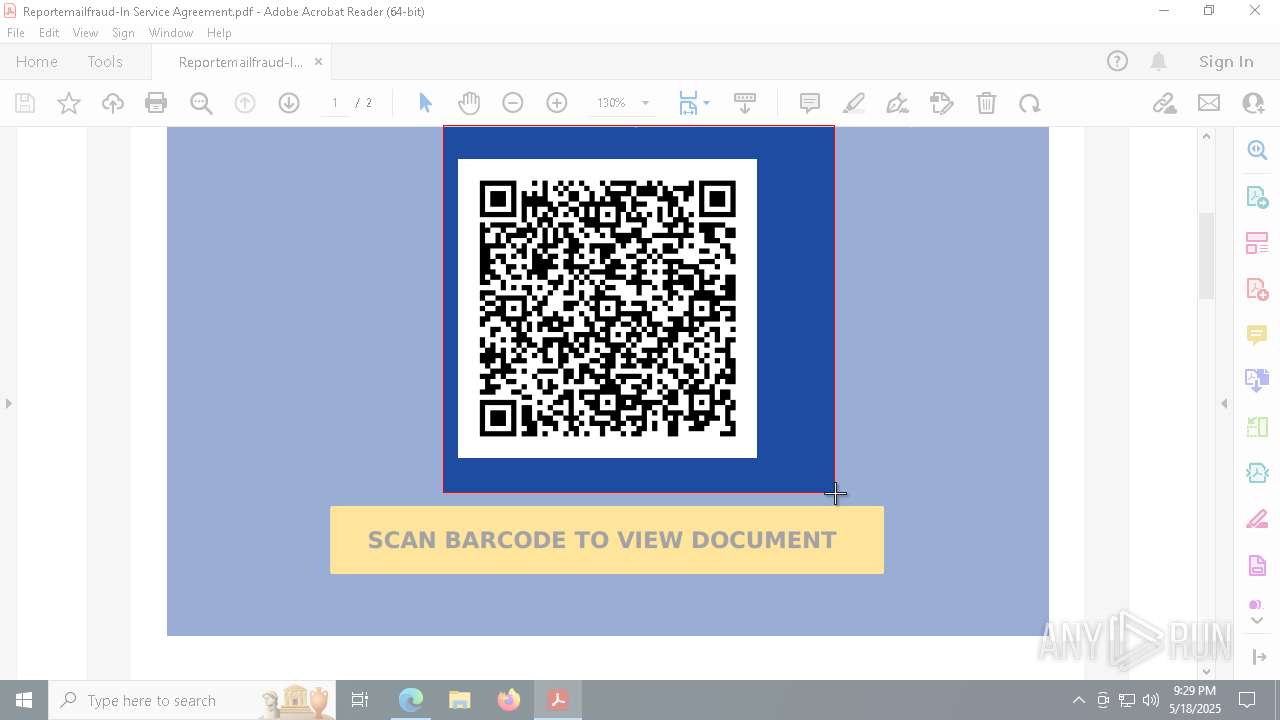The image size is (1280, 720).
Task: Click the taskbar search box
Action: (193, 700)
